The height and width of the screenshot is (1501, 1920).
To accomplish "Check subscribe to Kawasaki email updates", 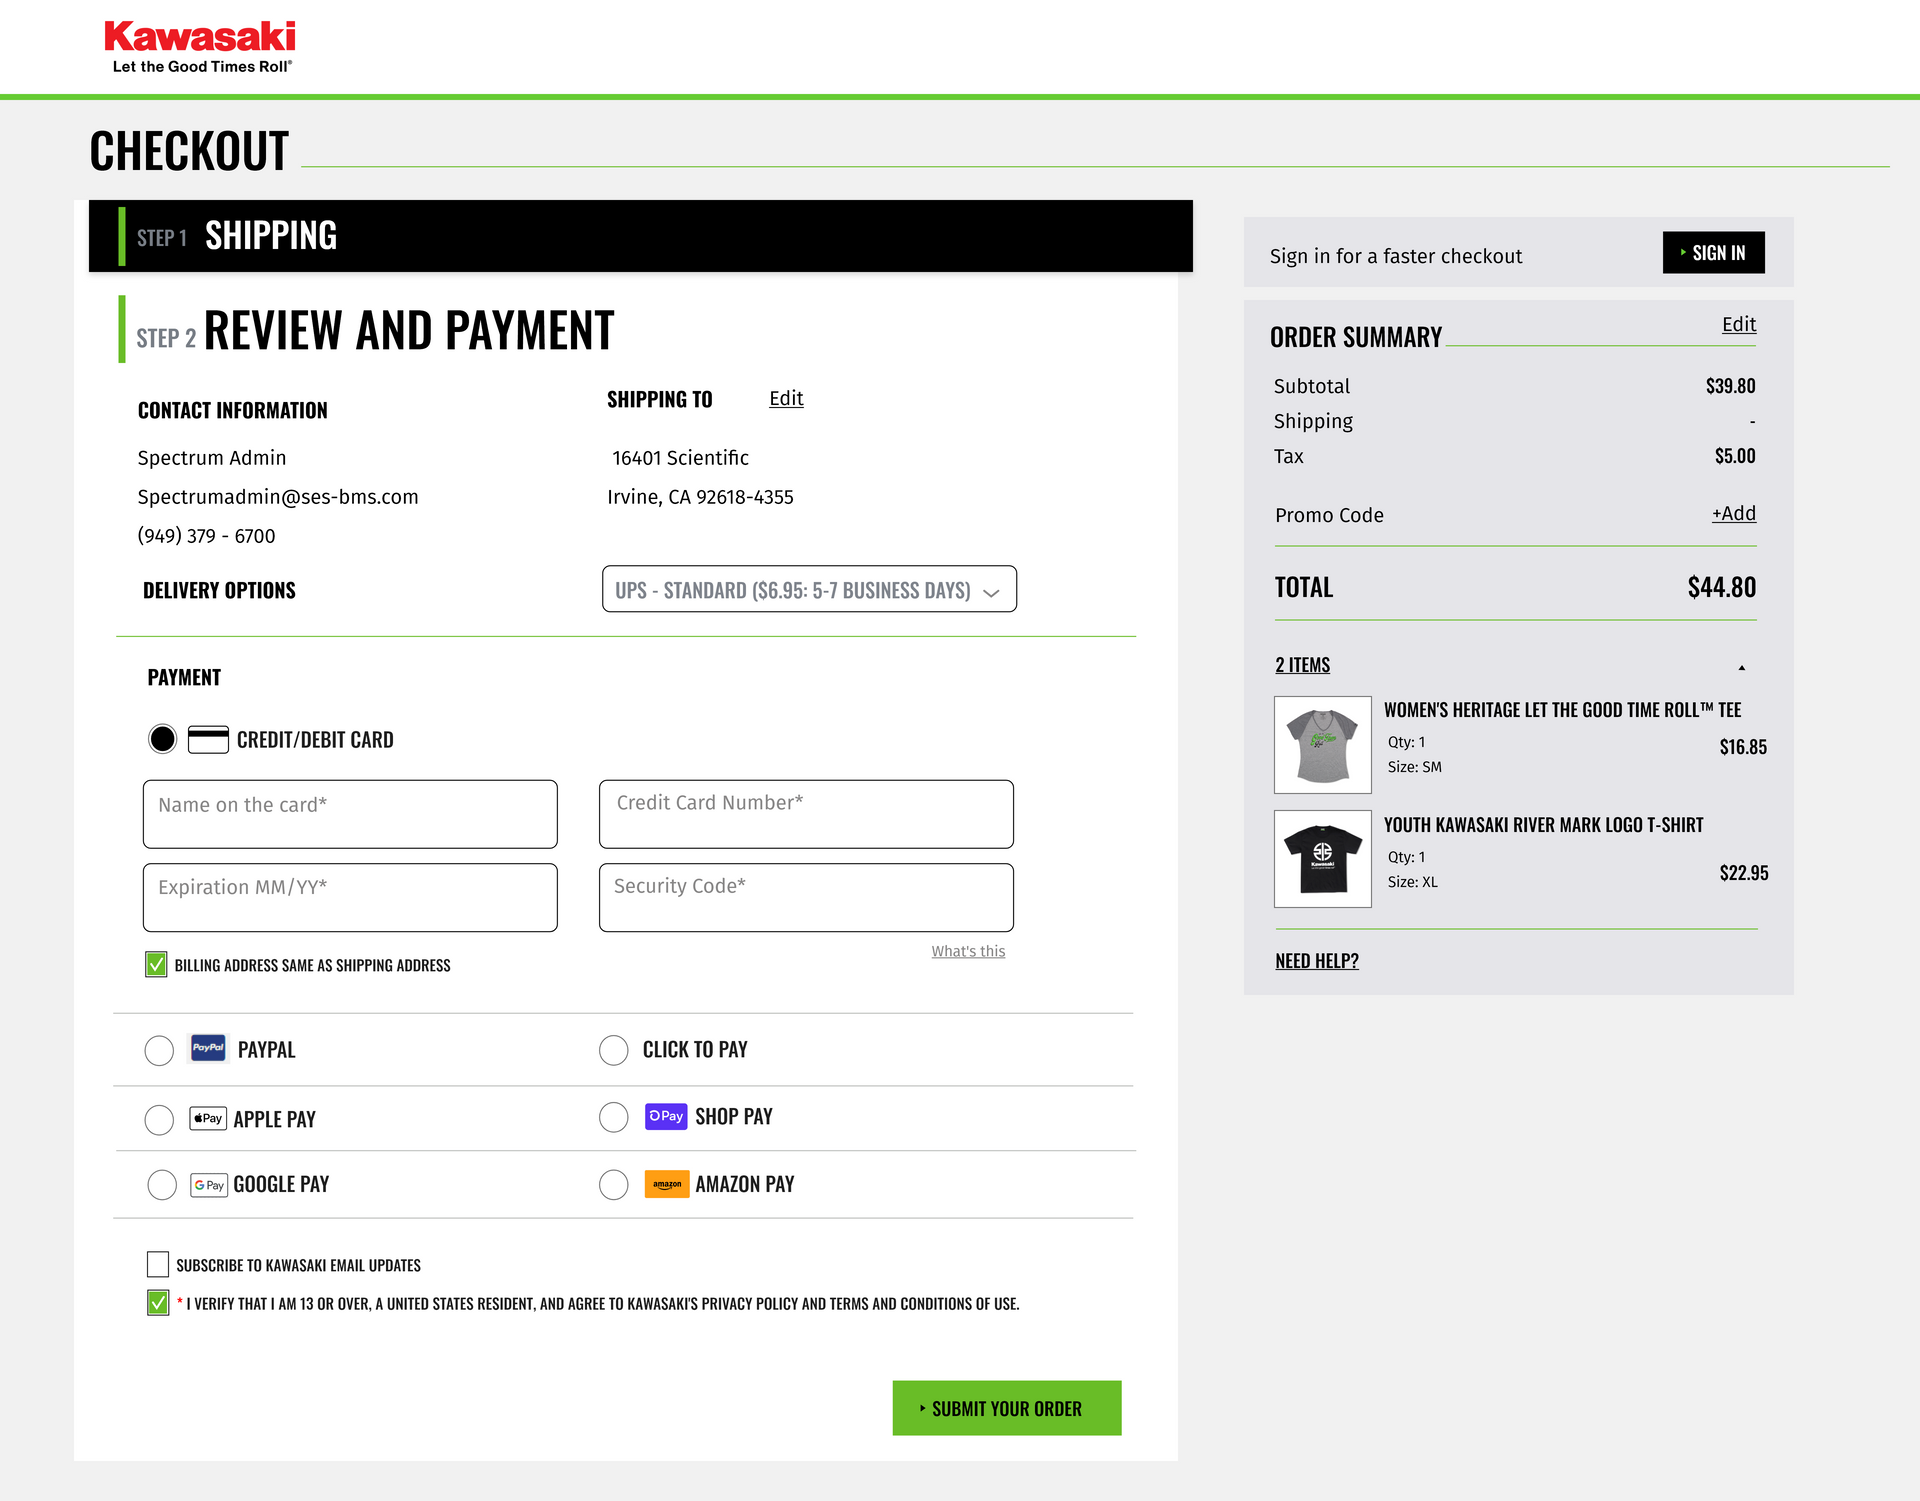I will (x=158, y=1264).
